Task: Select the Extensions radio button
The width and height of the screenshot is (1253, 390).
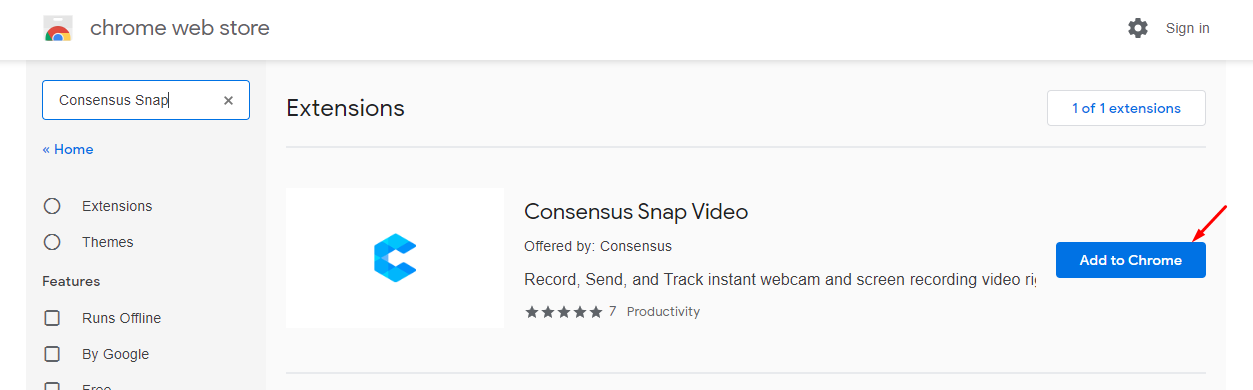Action: (52, 206)
